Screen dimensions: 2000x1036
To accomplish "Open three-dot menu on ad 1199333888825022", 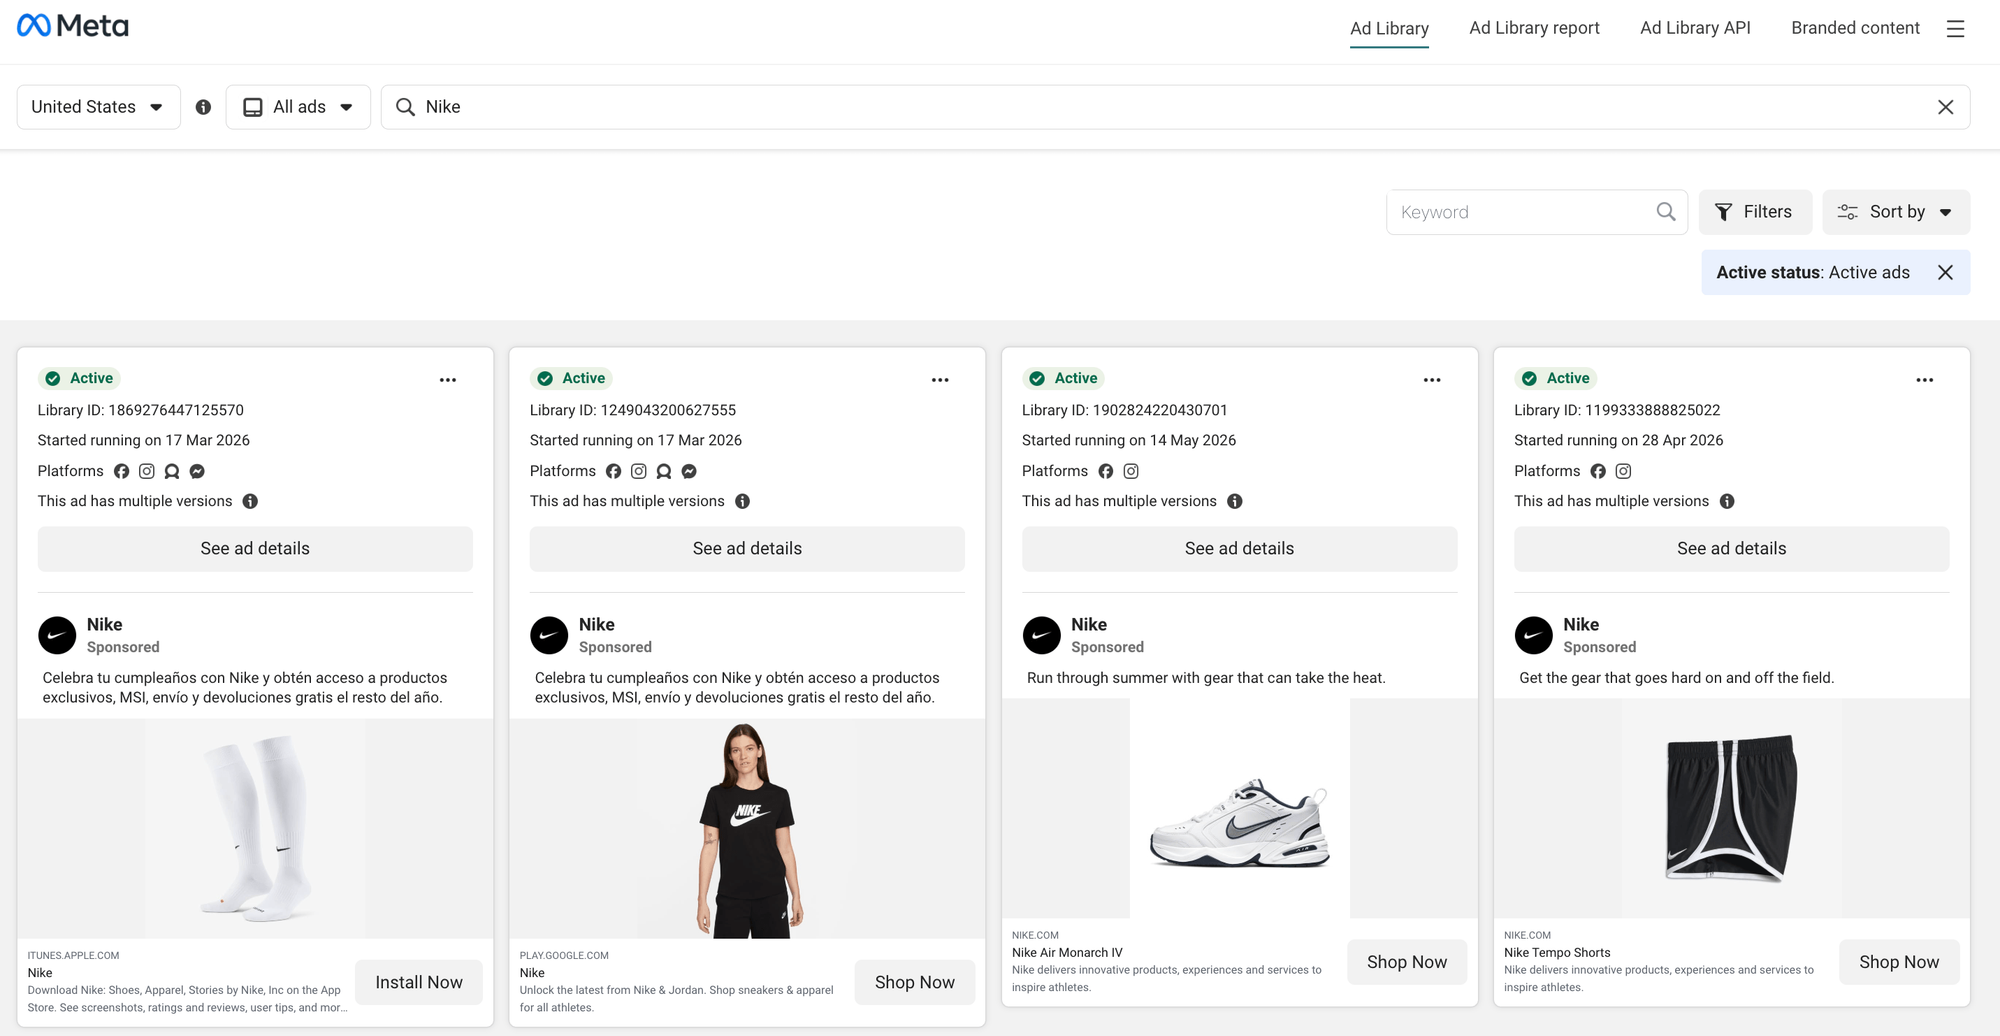I will 1924,380.
